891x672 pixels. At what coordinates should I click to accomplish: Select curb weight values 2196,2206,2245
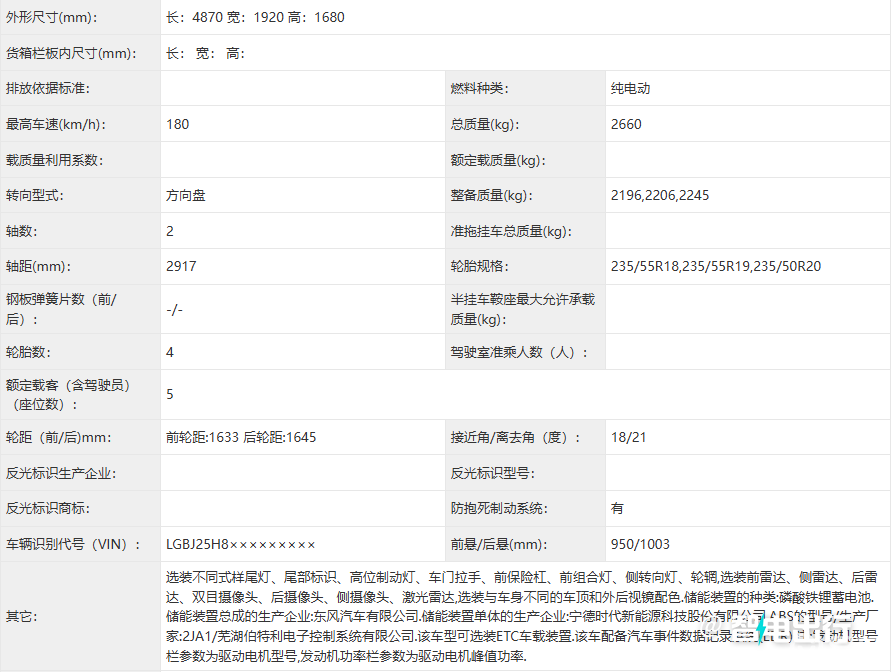point(660,196)
